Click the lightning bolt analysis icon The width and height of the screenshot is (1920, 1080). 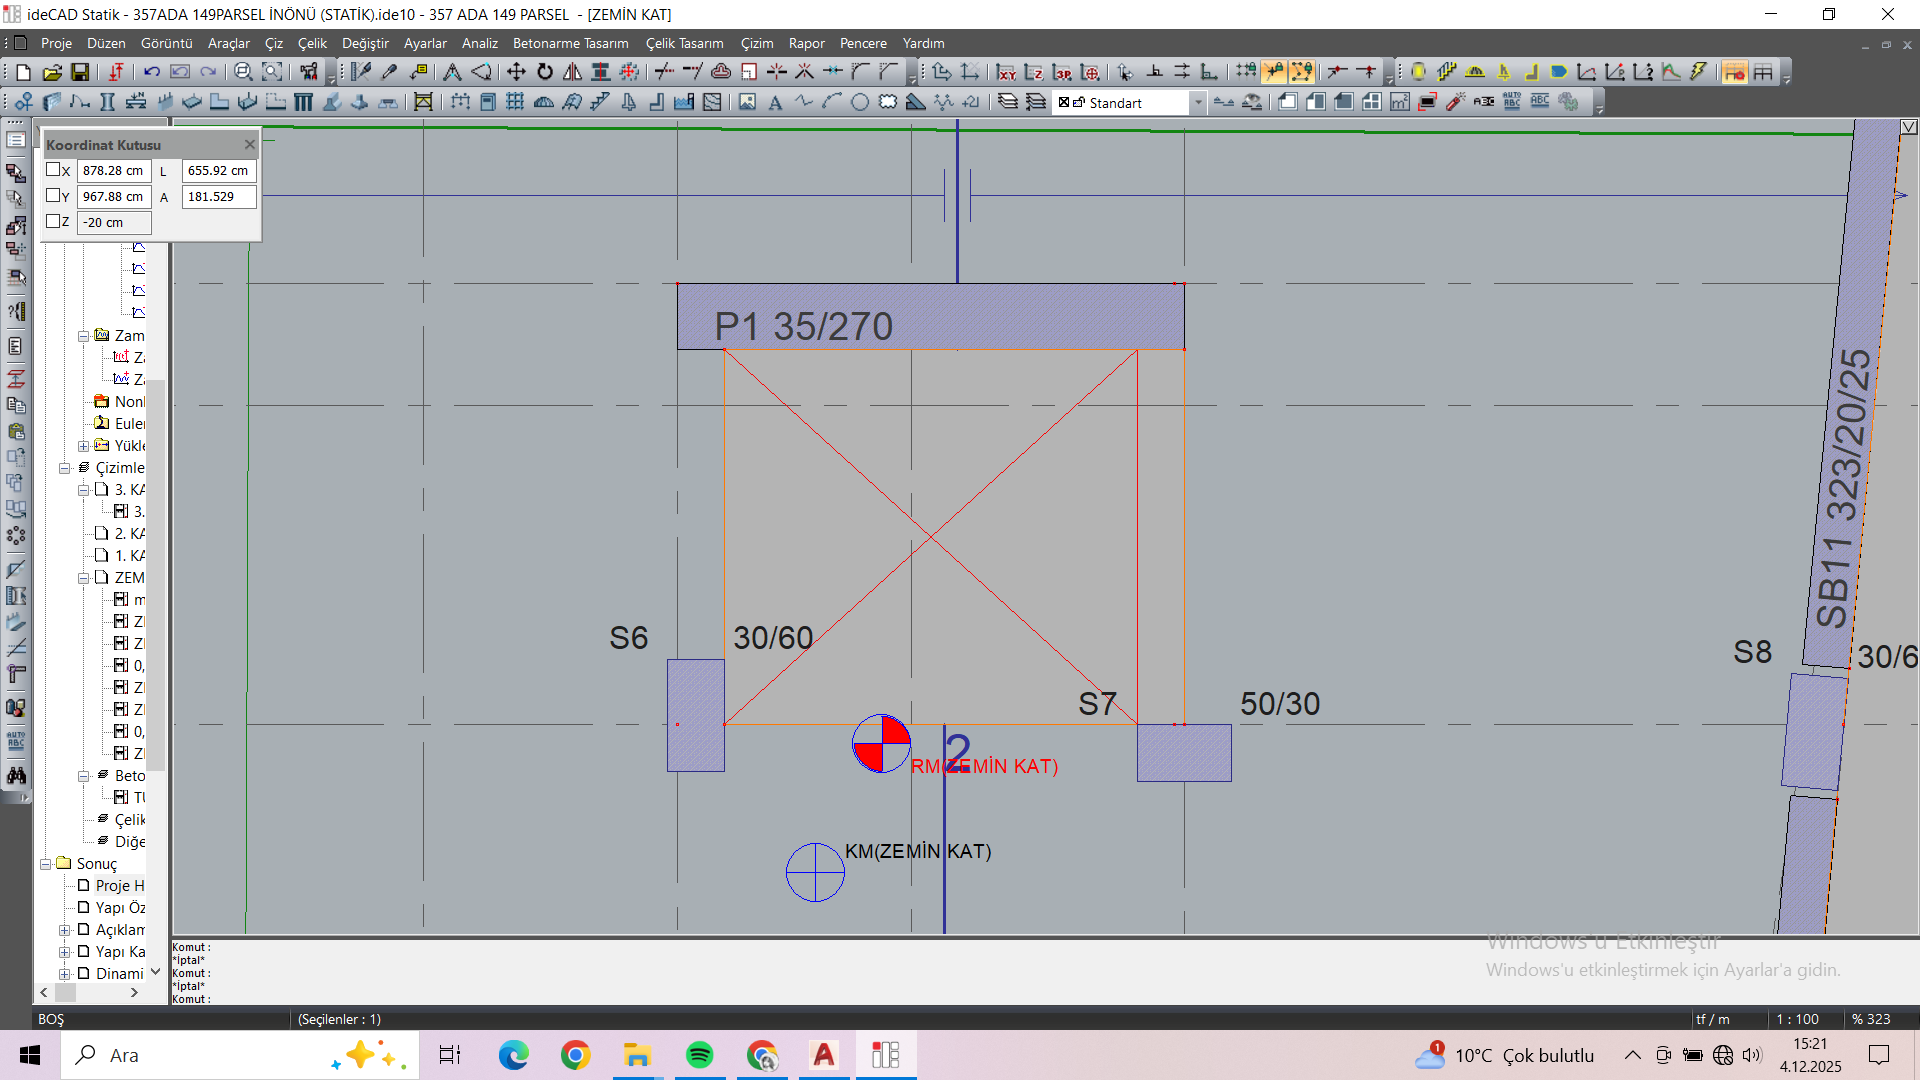coord(1699,72)
